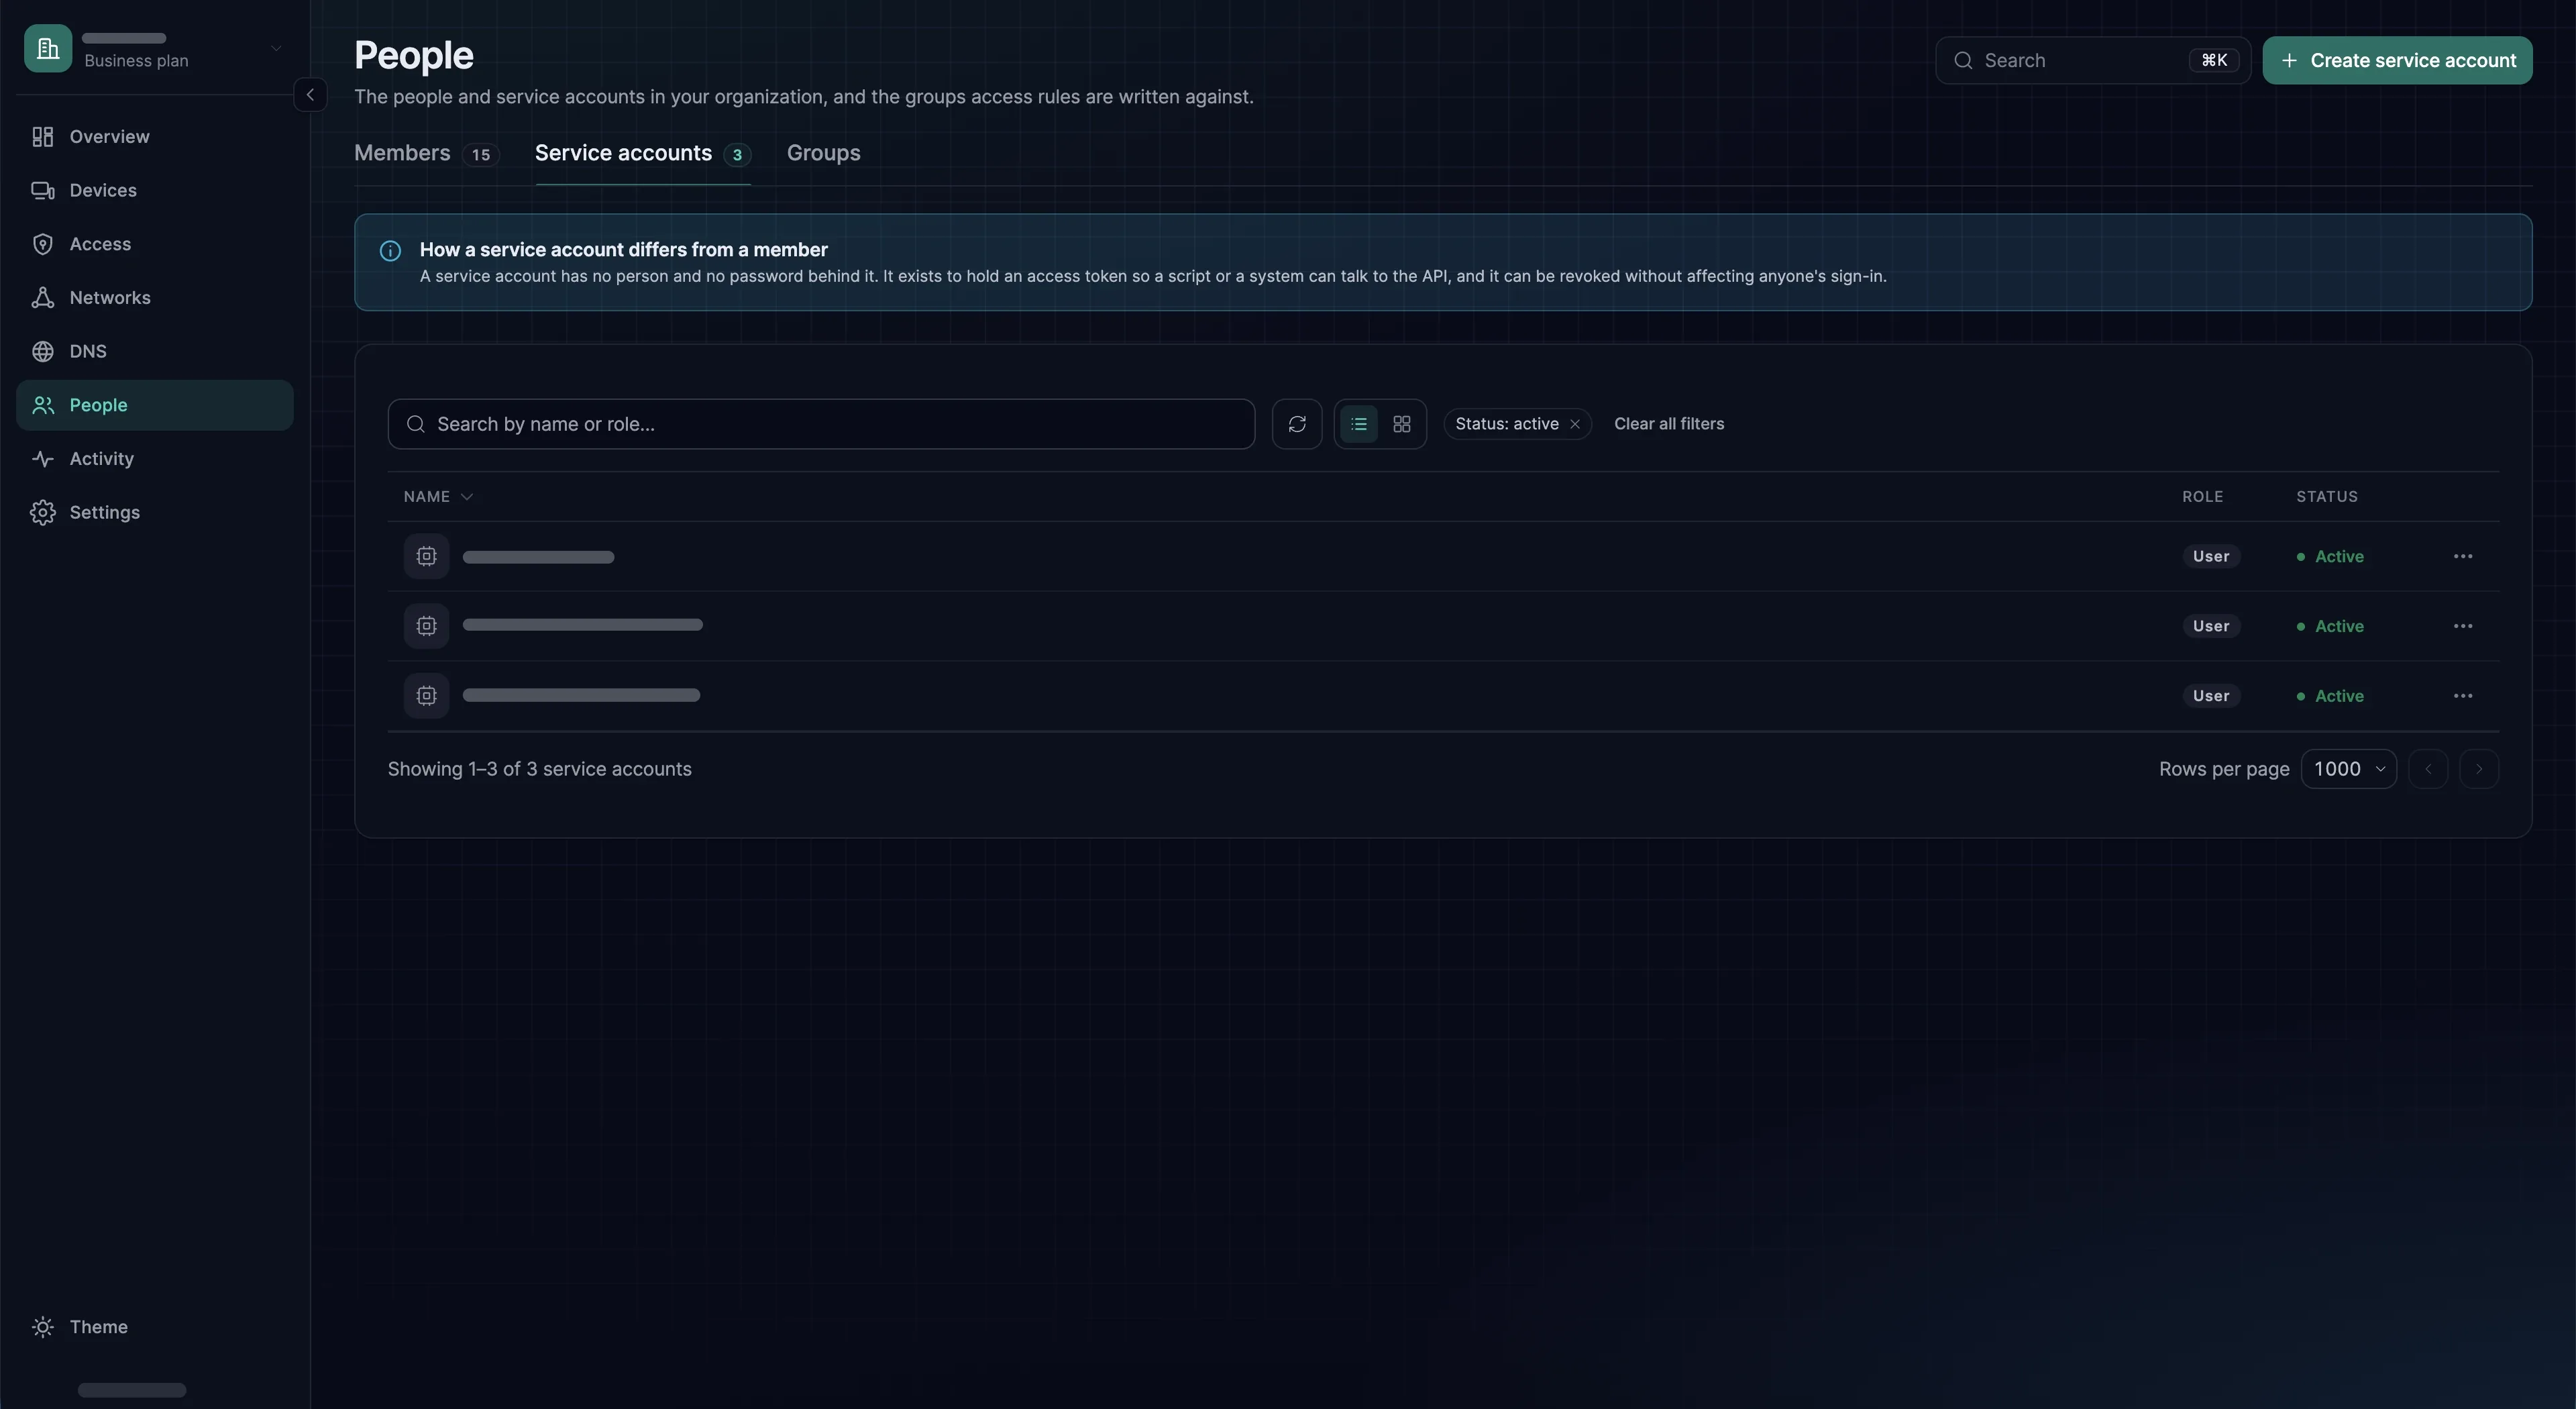Go to next page of results

(x=2479, y=769)
